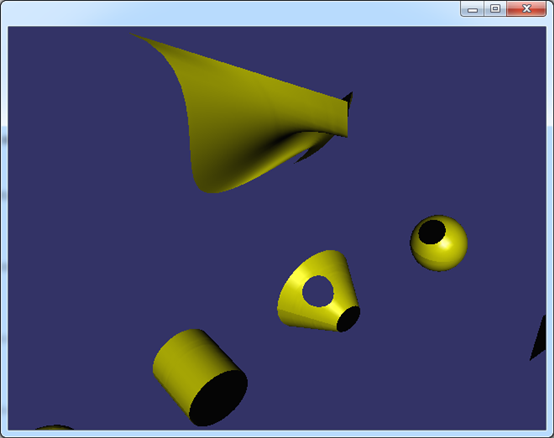The width and height of the screenshot is (554, 438).
Task: Close the 3D rendering window
Action: click(526, 8)
